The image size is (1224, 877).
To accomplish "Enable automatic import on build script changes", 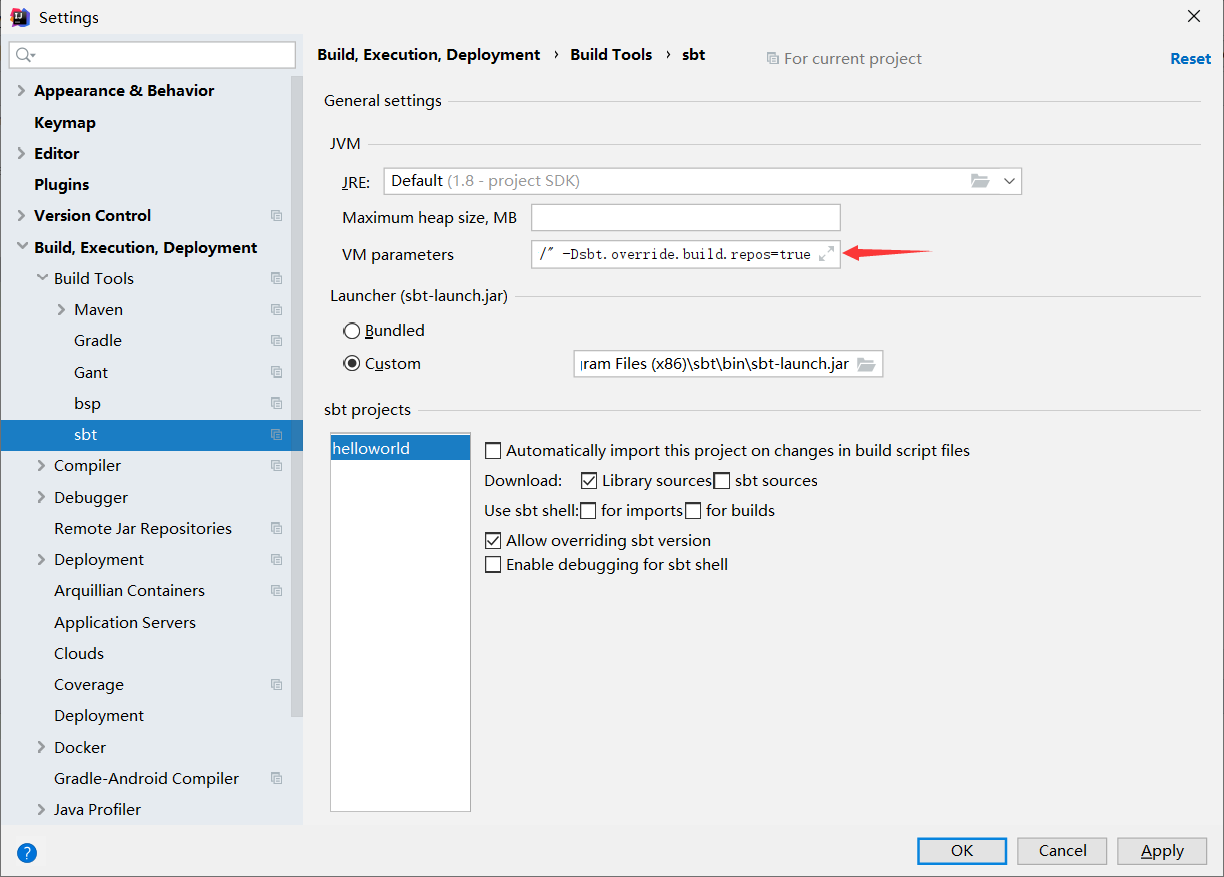I will (493, 451).
